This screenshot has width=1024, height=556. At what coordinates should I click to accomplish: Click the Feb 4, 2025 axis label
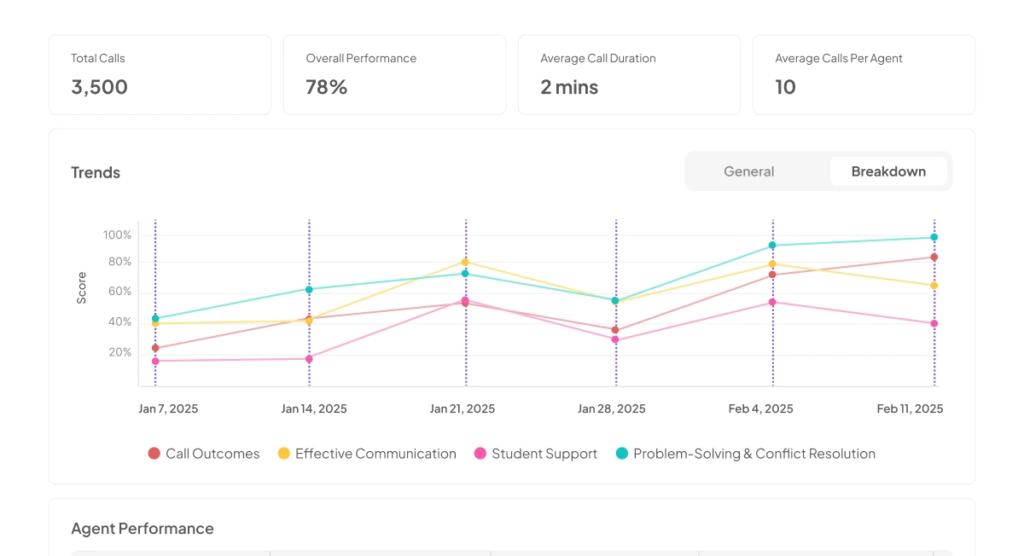click(761, 409)
